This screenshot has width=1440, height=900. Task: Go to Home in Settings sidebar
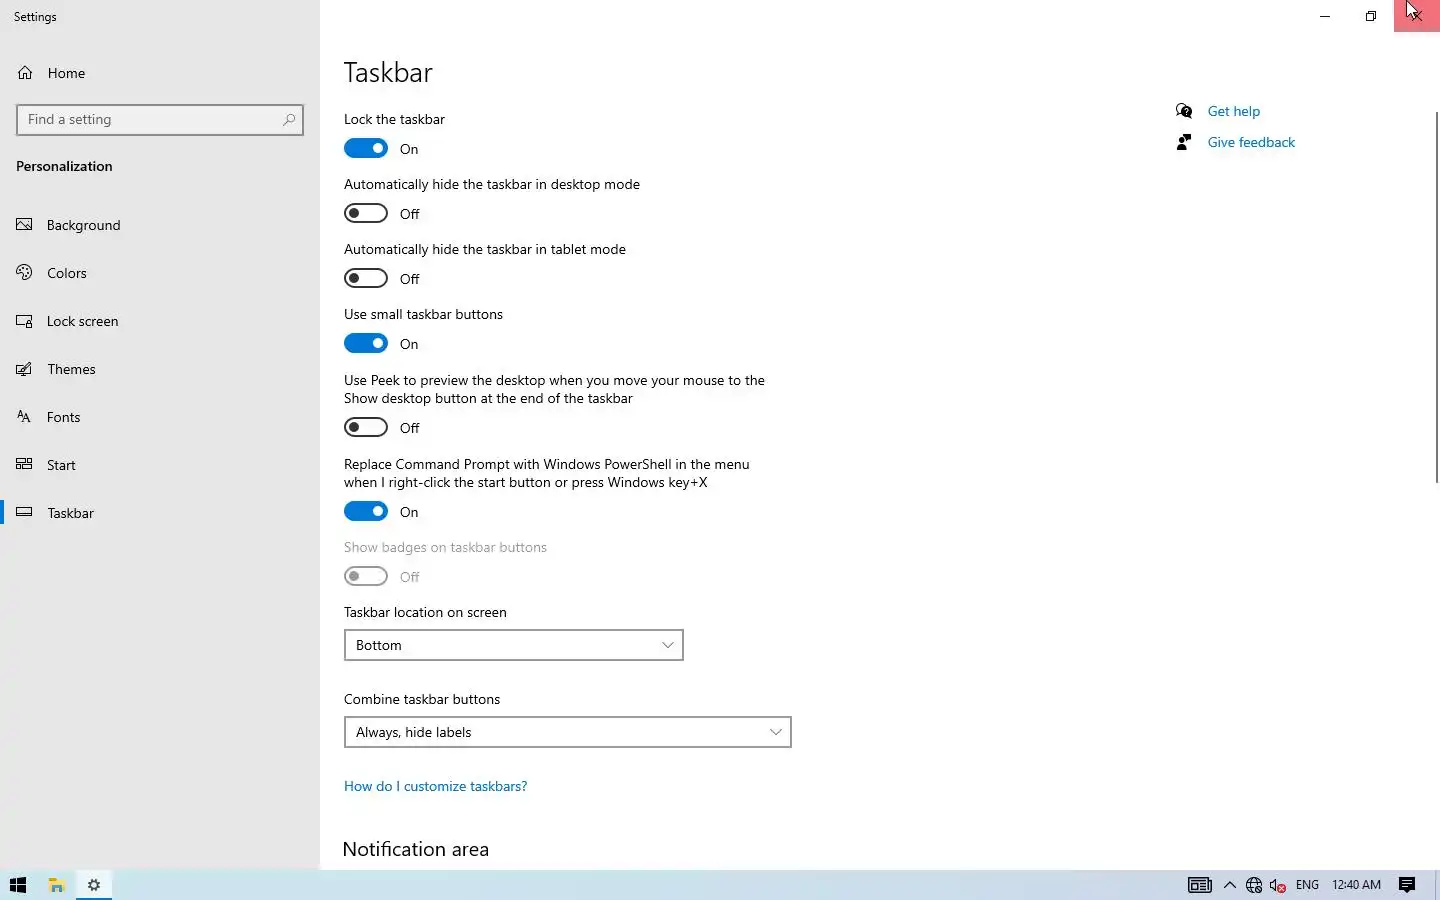[160, 73]
